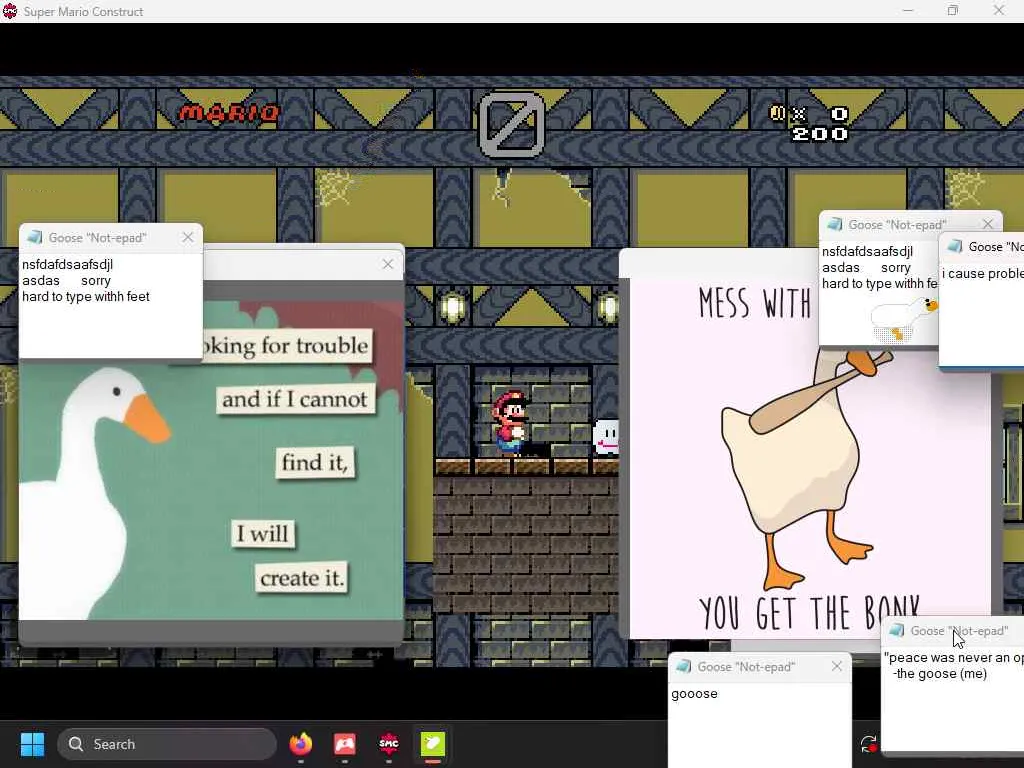The width and height of the screenshot is (1024, 768).
Task: Close the 'looking for trouble' goose meme window
Action: click(388, 264)
